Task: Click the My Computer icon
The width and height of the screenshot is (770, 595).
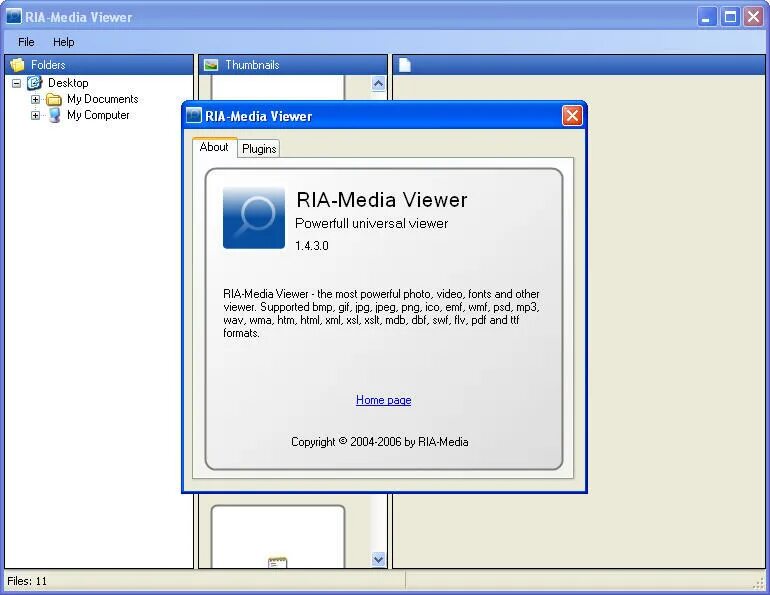Action: click(55, 115)
